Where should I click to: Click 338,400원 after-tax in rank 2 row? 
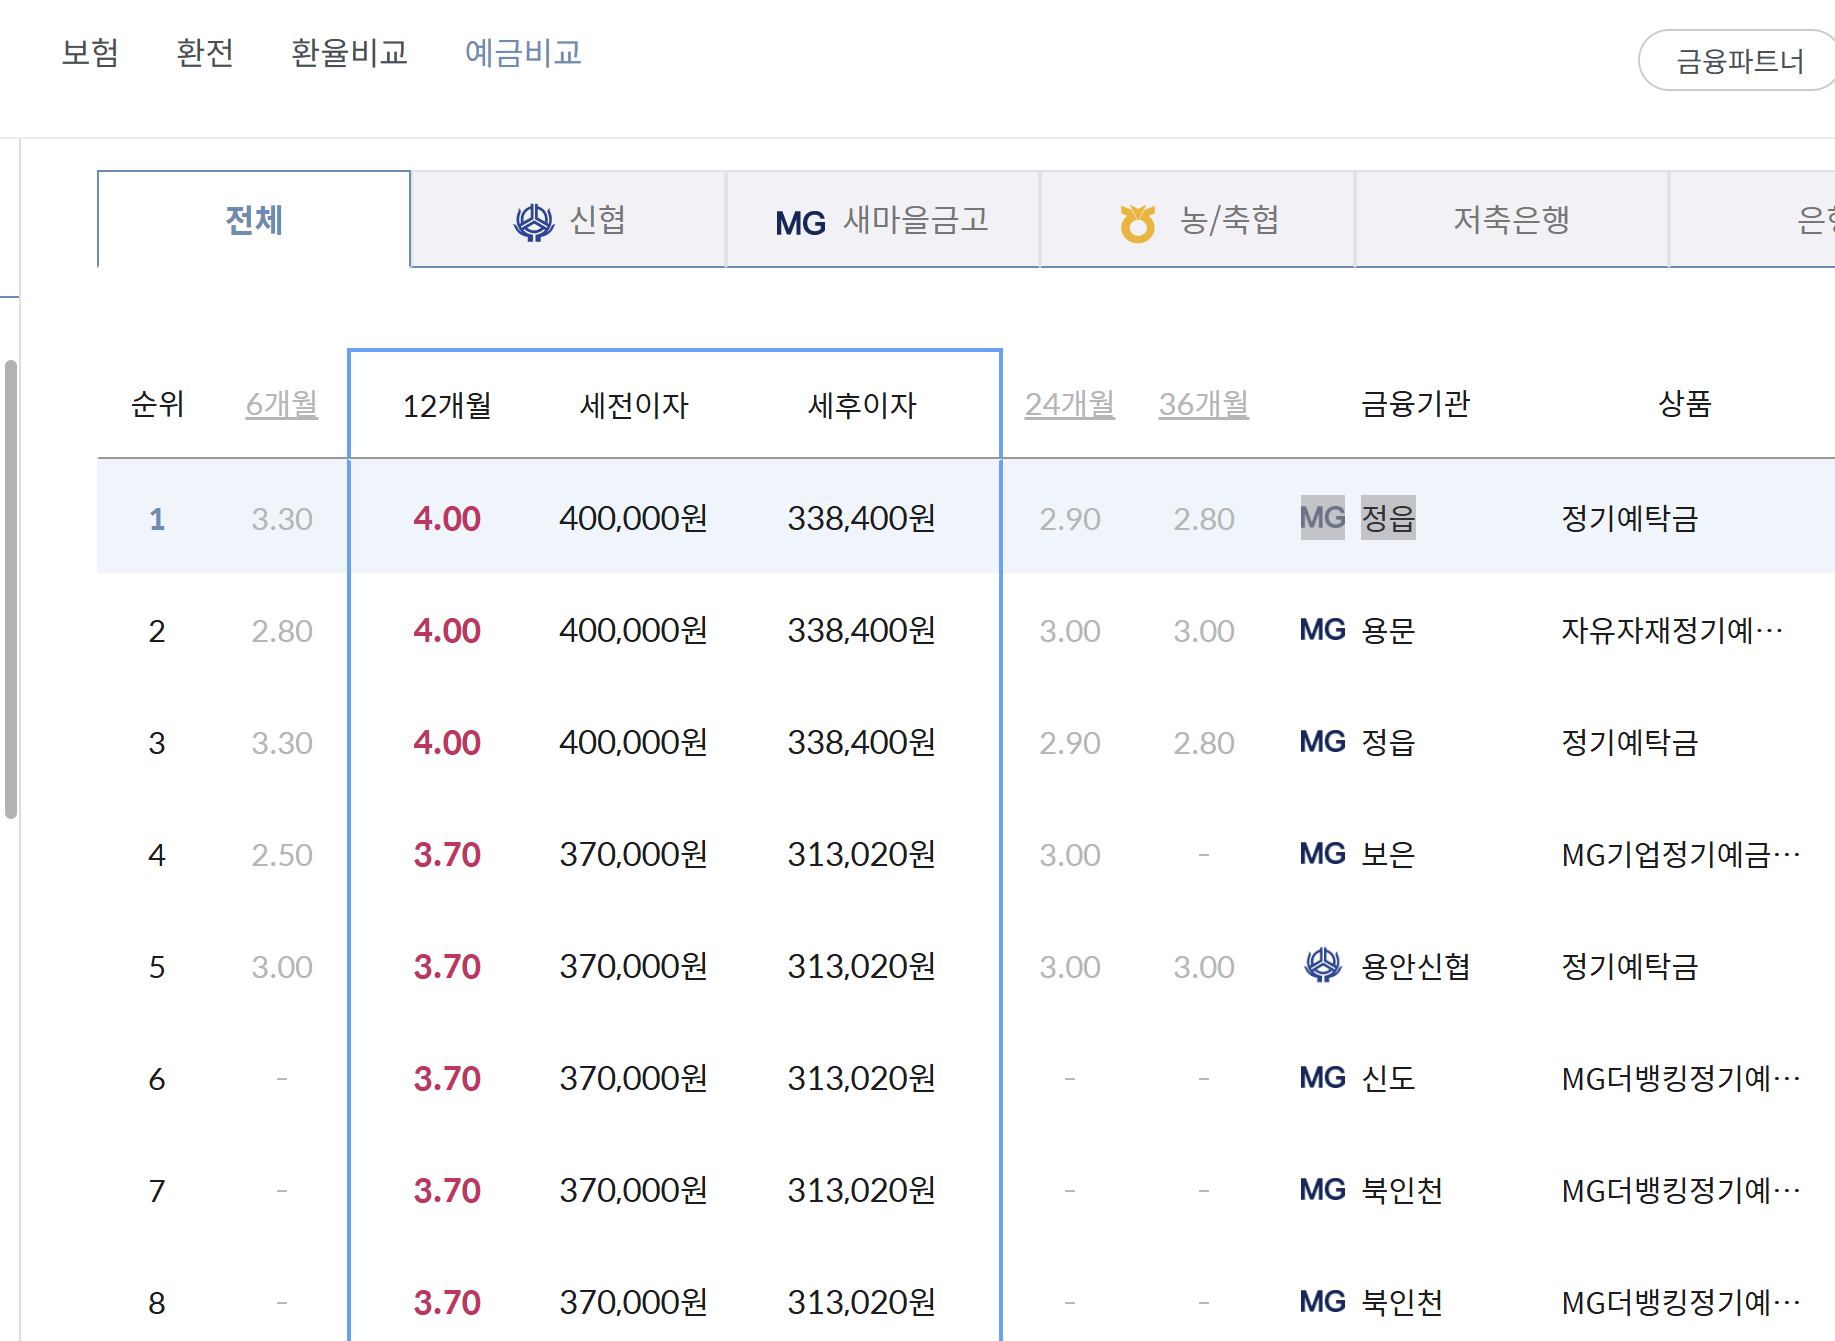(x=861, y=630)
